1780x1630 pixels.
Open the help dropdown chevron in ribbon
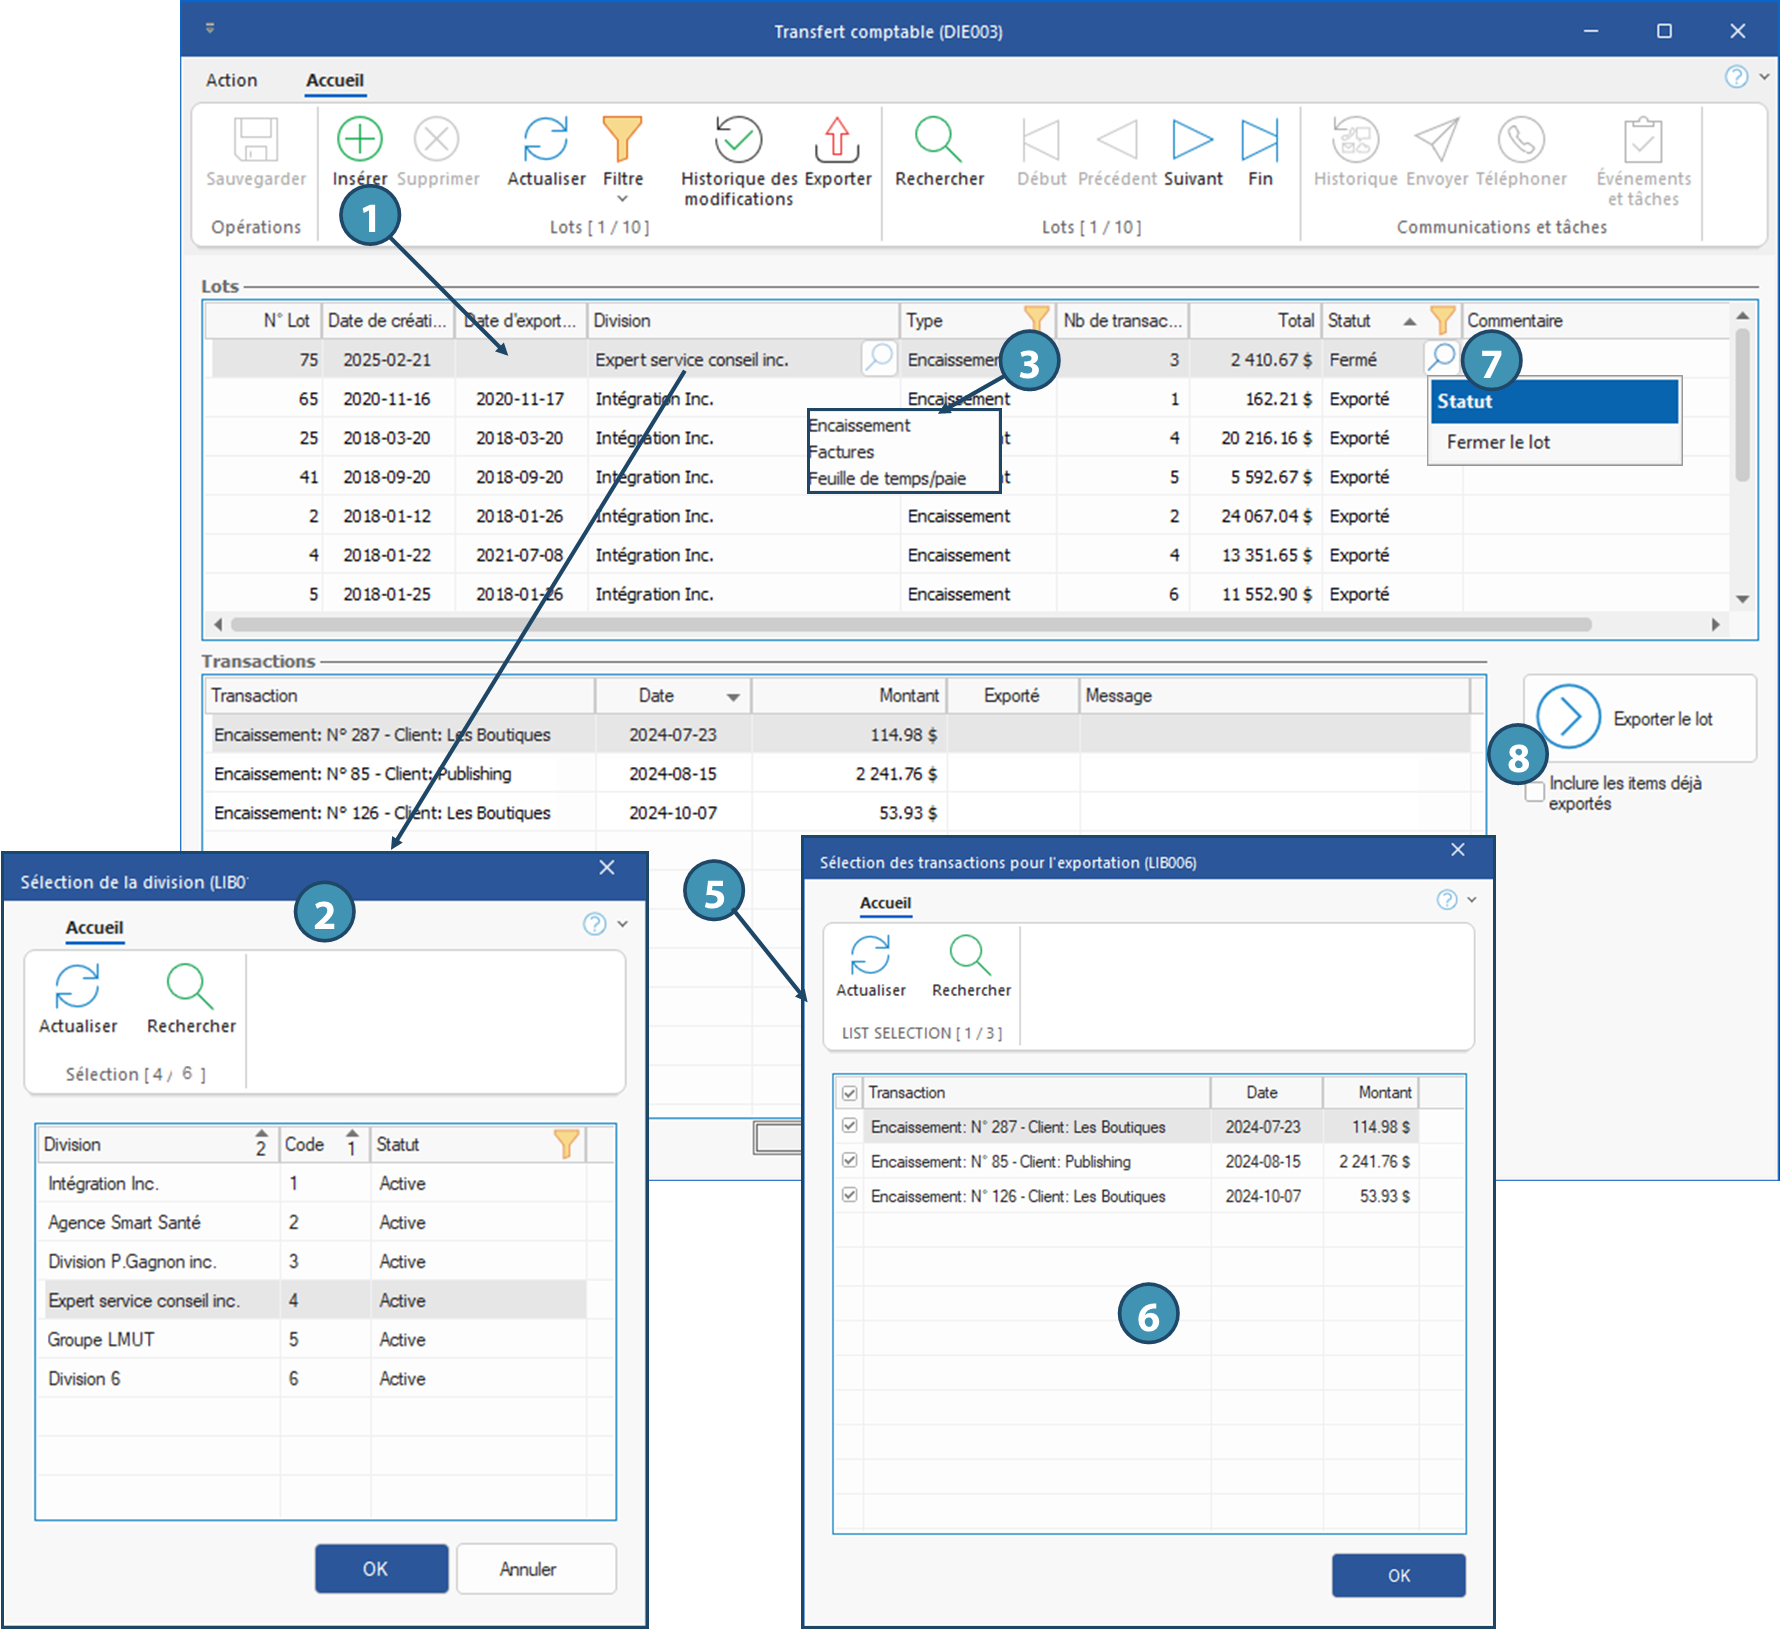(1765, 77)
